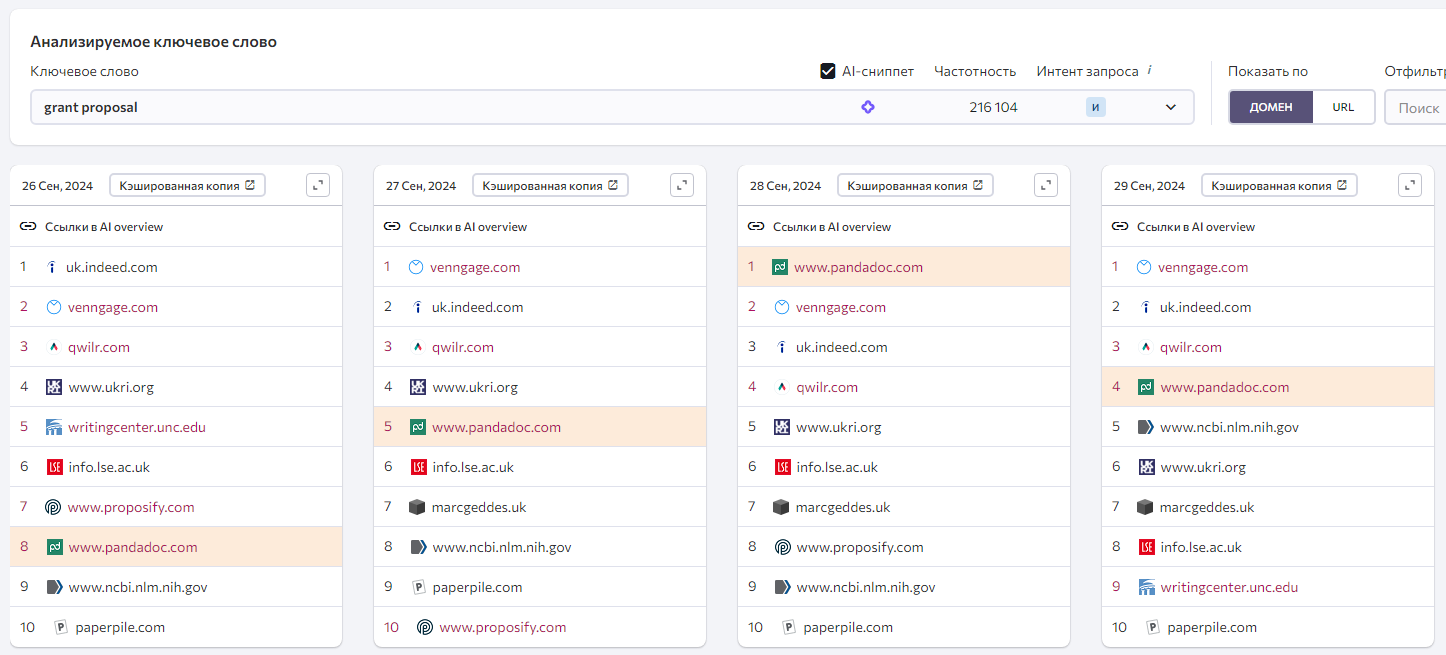Image resolution: width=1446 pixels, height=655 pixels.
Task: Open cached copy for 26 Сен, 2024
Action: coord(187,185)
